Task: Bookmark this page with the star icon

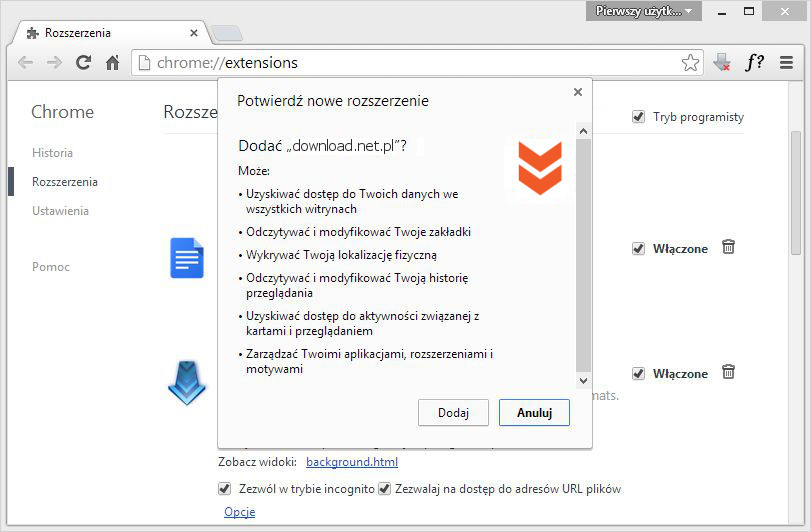Action: coord(690,63)
